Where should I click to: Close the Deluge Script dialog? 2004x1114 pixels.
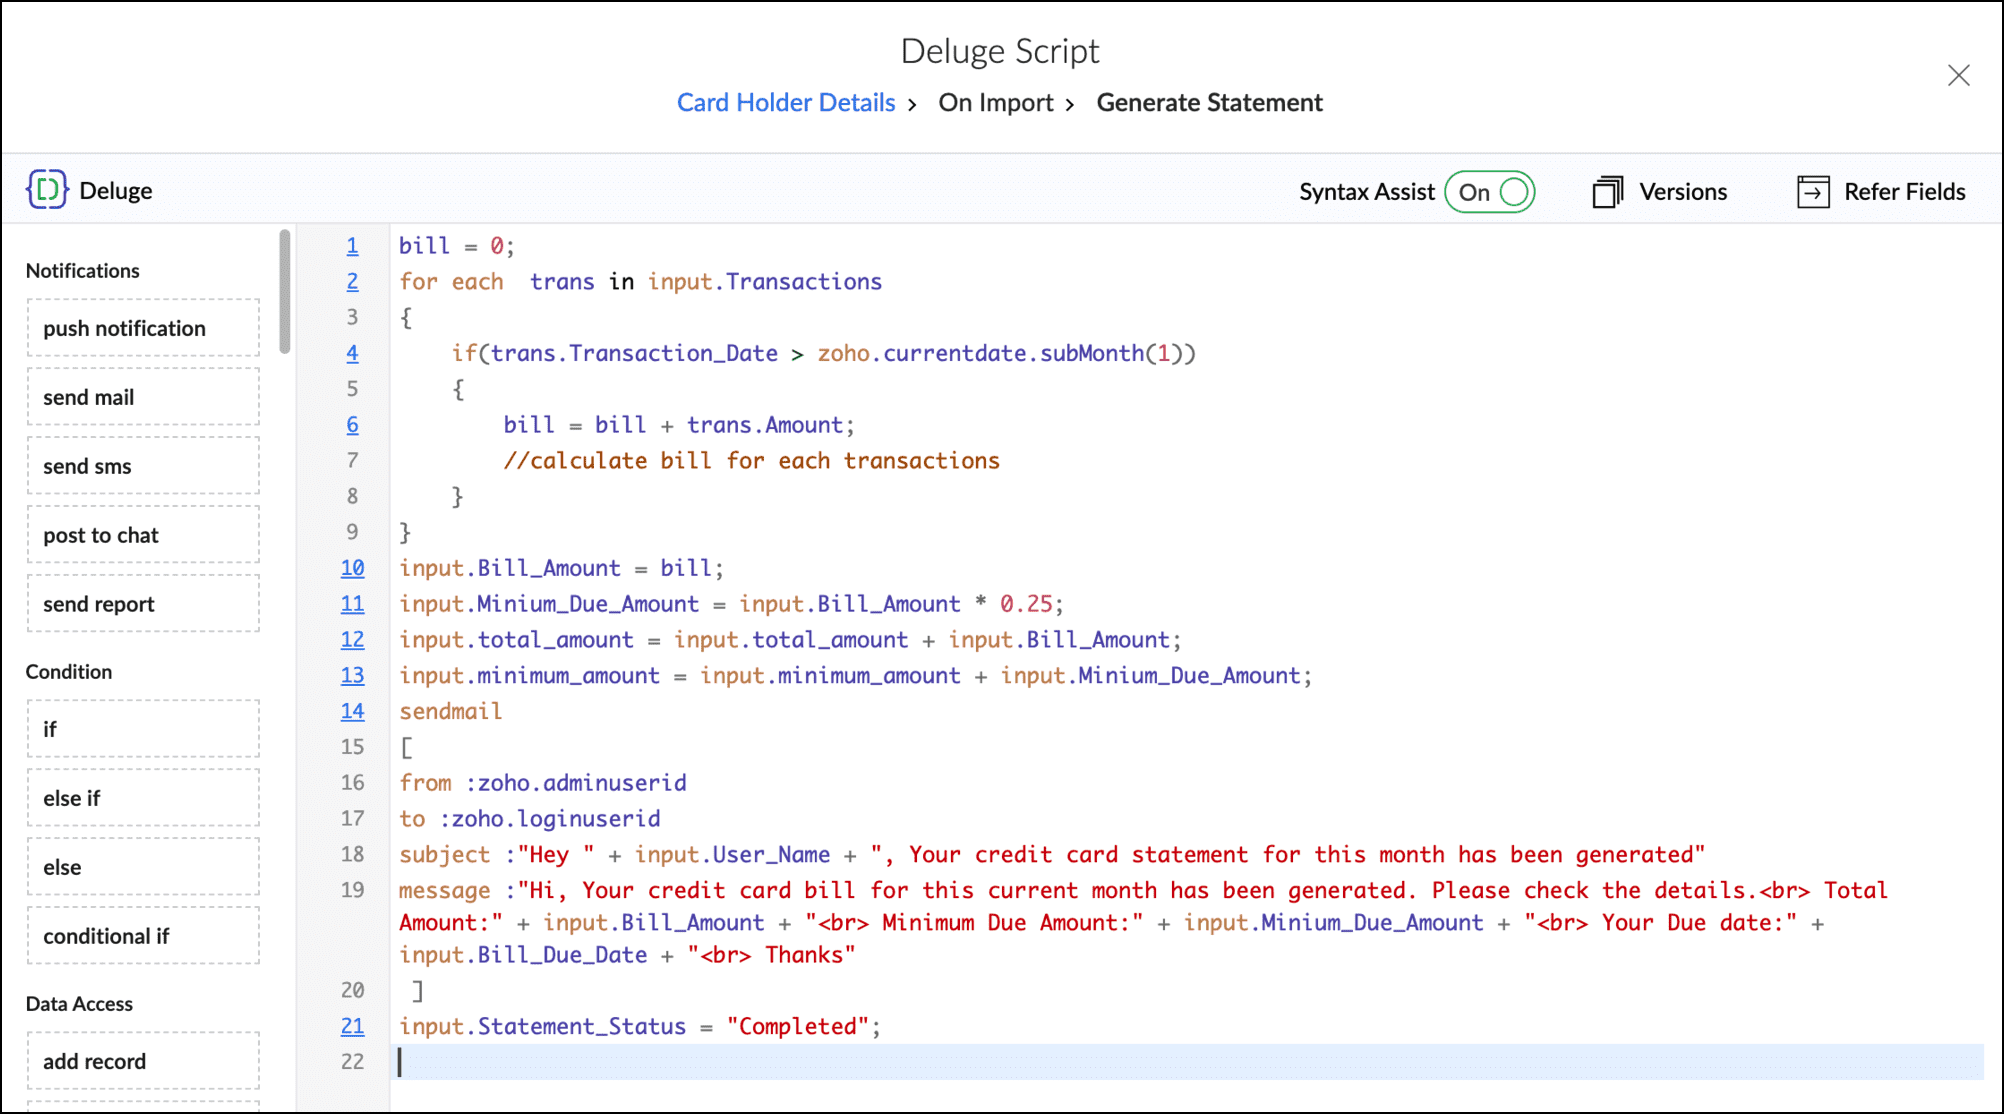1958,75
